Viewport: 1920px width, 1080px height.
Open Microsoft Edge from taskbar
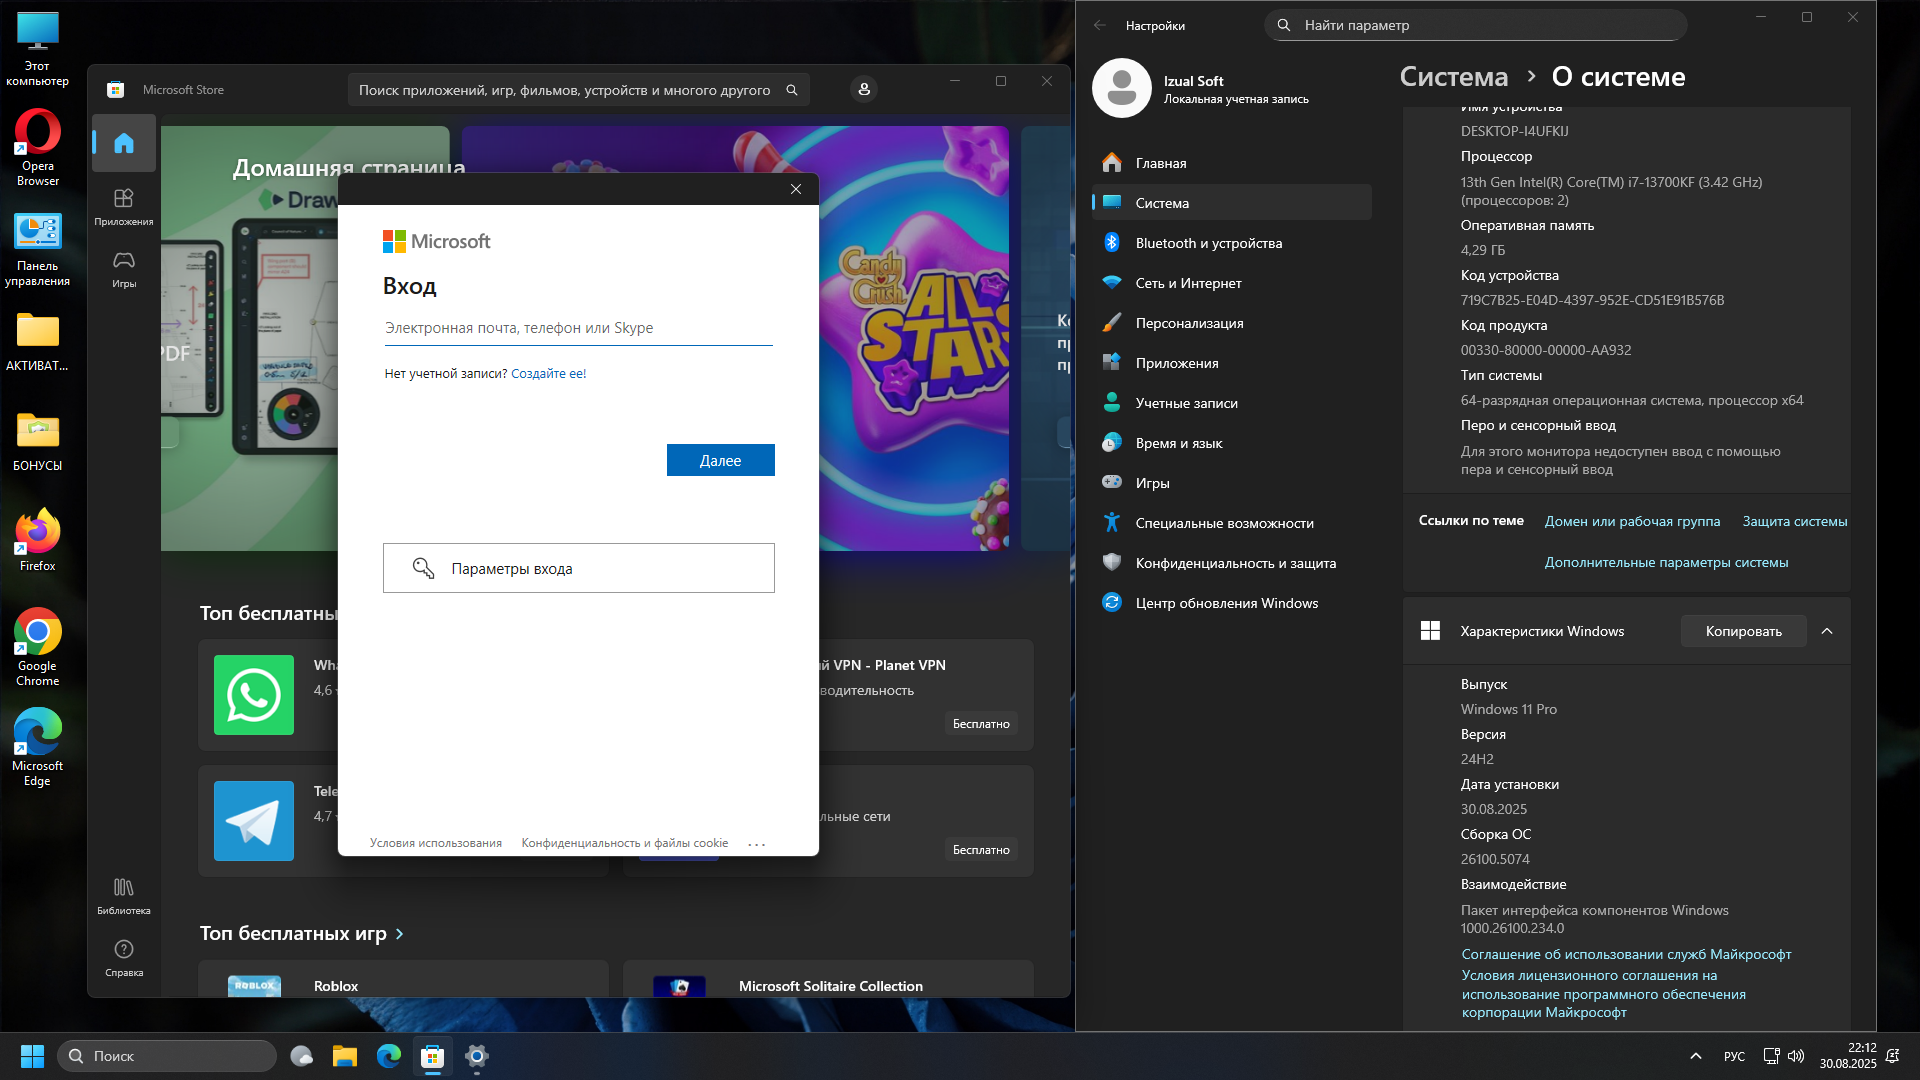pos(389,1056)
